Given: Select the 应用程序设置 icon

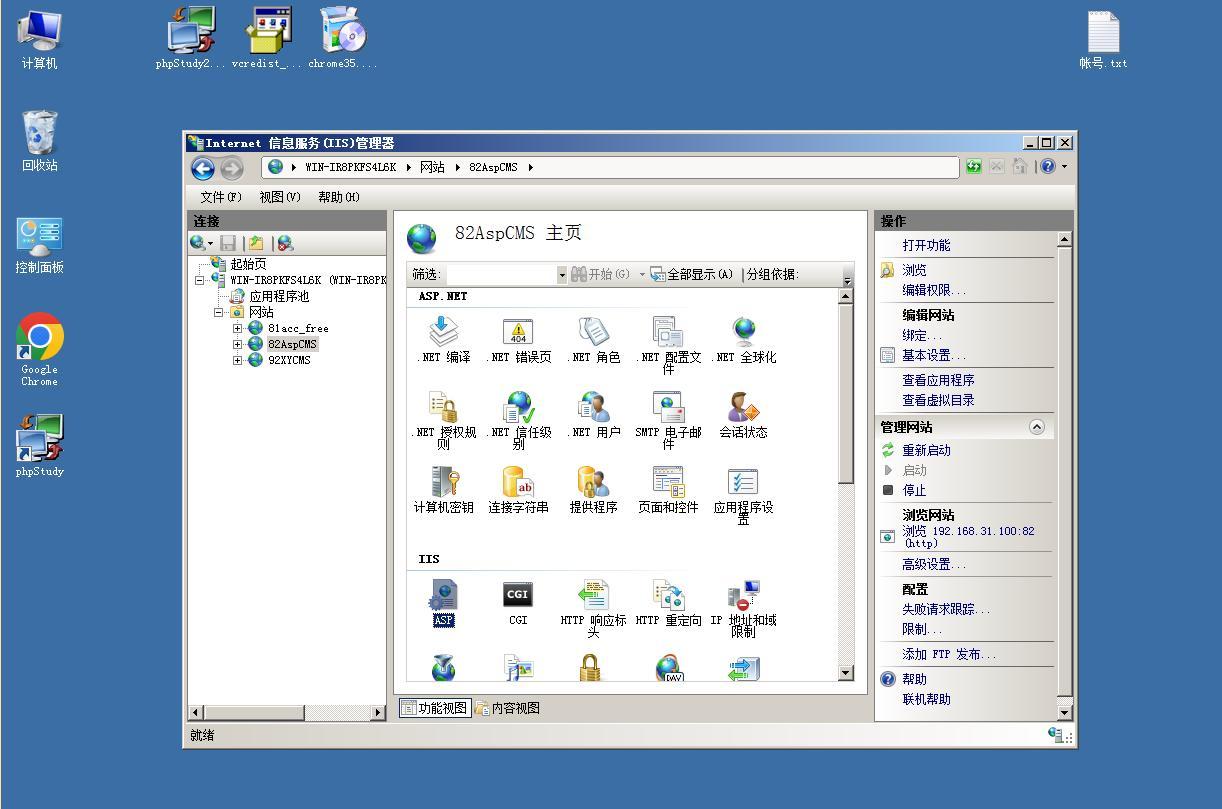Looking at the screenshot, I should [743, 495].
